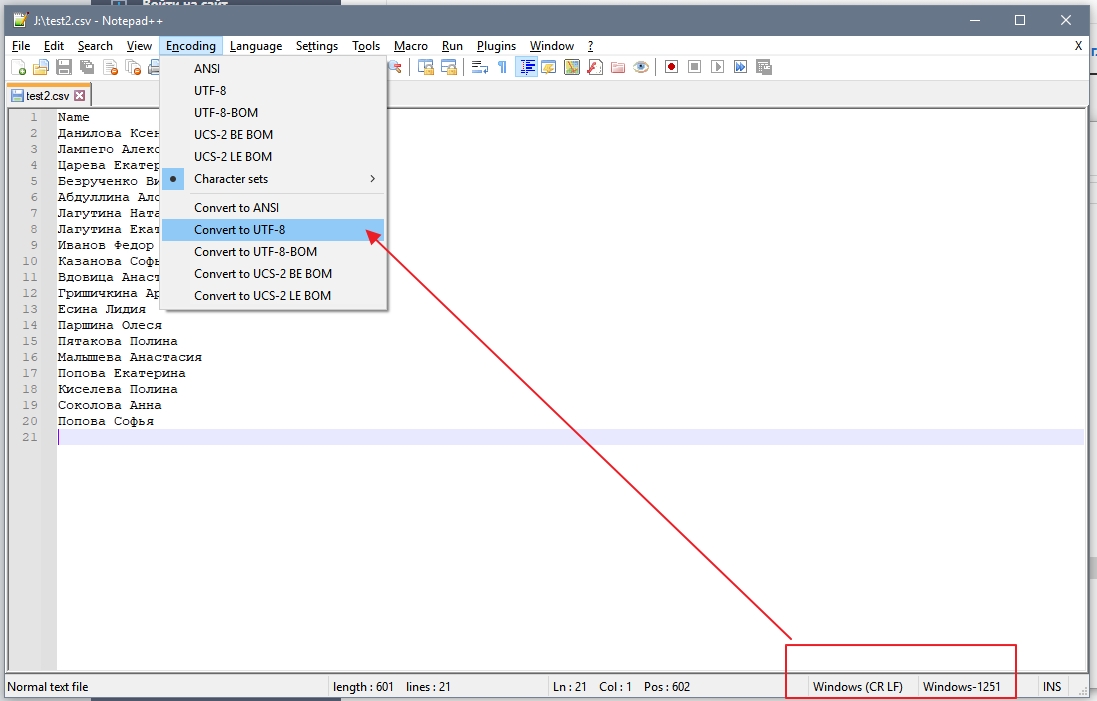The image size is (1097, 701).
Task: Click the X button at menu bar's right end
Action: [1078, 45]
